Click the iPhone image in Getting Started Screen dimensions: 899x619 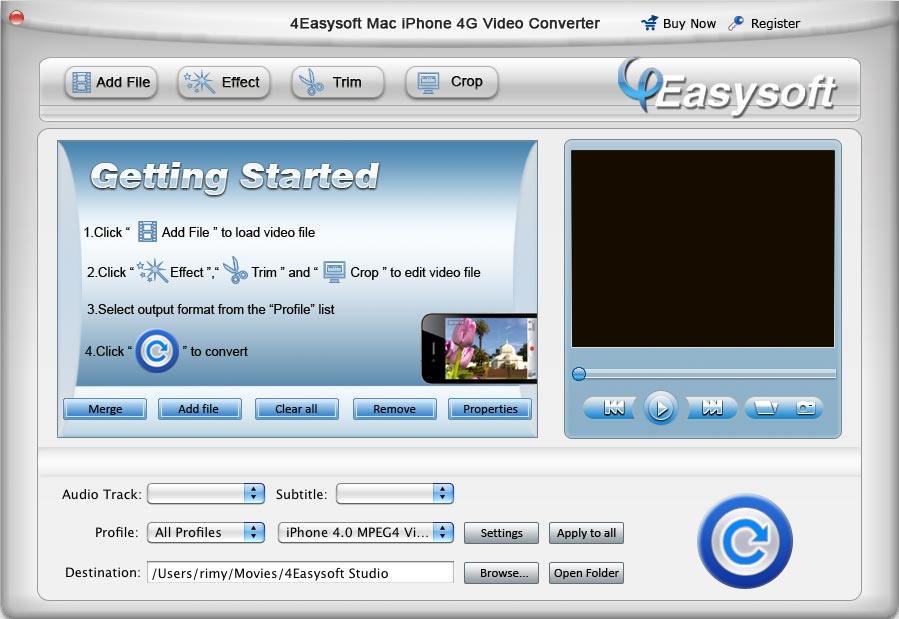[479, 348]
